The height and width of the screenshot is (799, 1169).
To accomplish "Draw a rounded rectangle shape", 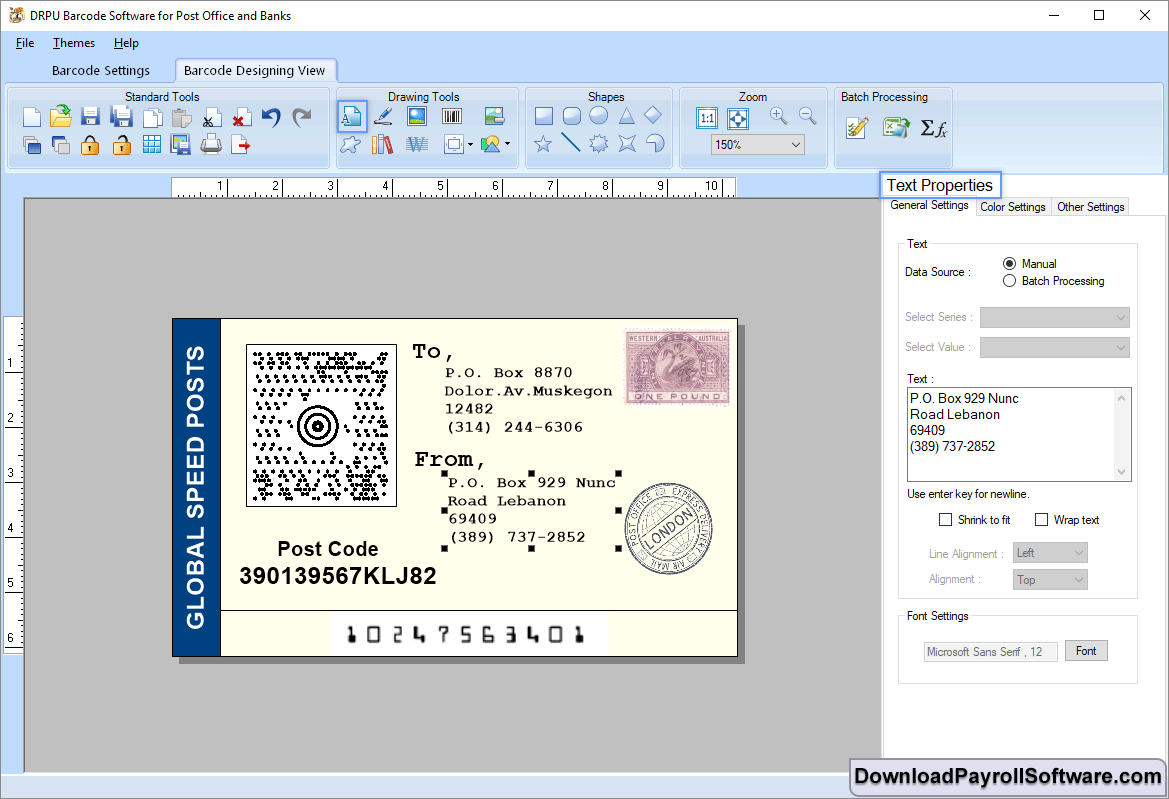I will pyautogui.click(x=572, y=116).
